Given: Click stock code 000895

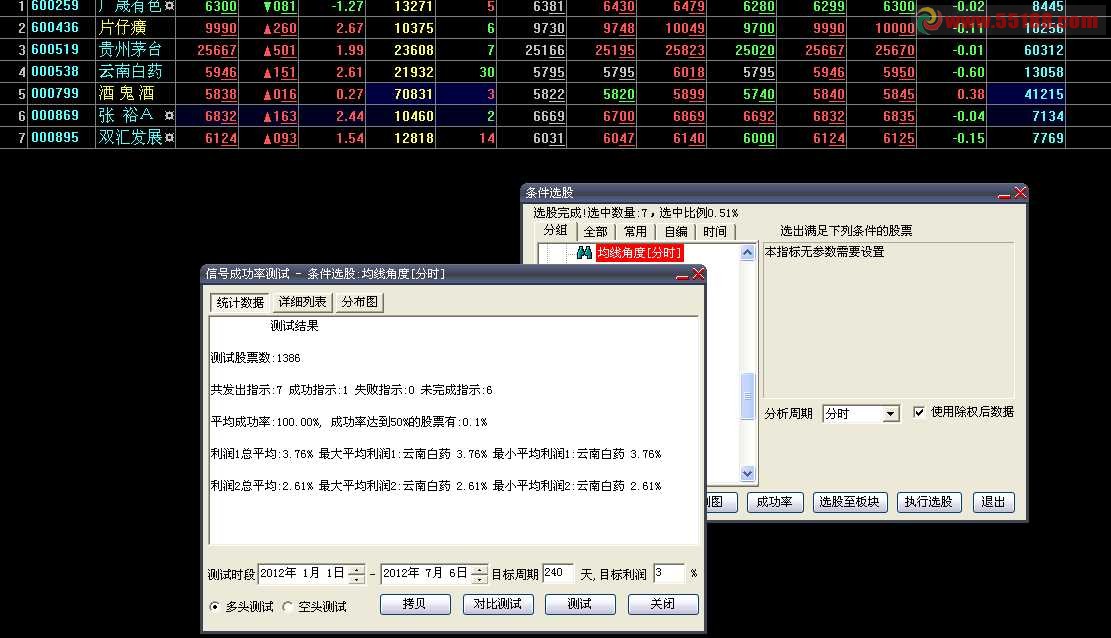Looking at the screenshot, I should point(55,138).
